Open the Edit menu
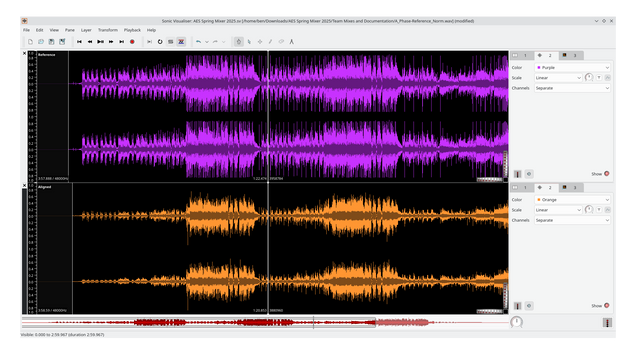 pos(39,30)
